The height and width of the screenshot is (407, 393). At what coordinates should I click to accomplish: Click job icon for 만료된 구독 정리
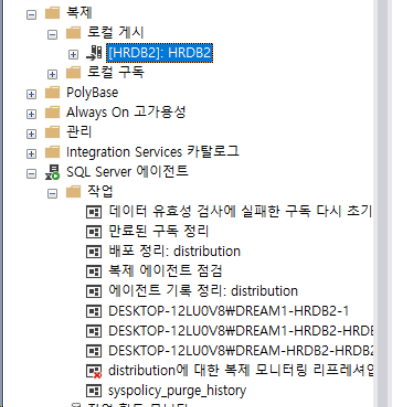(94, 232)
